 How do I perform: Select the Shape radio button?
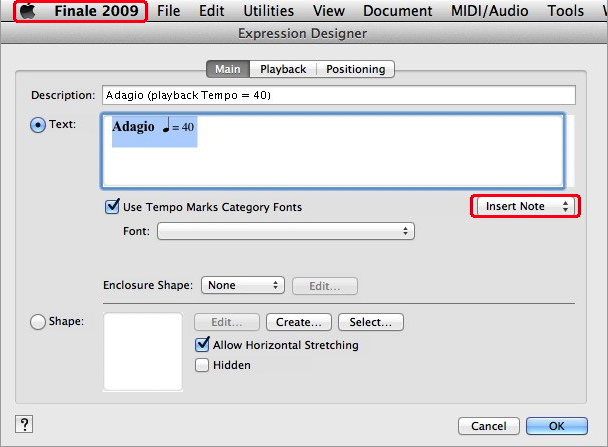tap(39, 322)
